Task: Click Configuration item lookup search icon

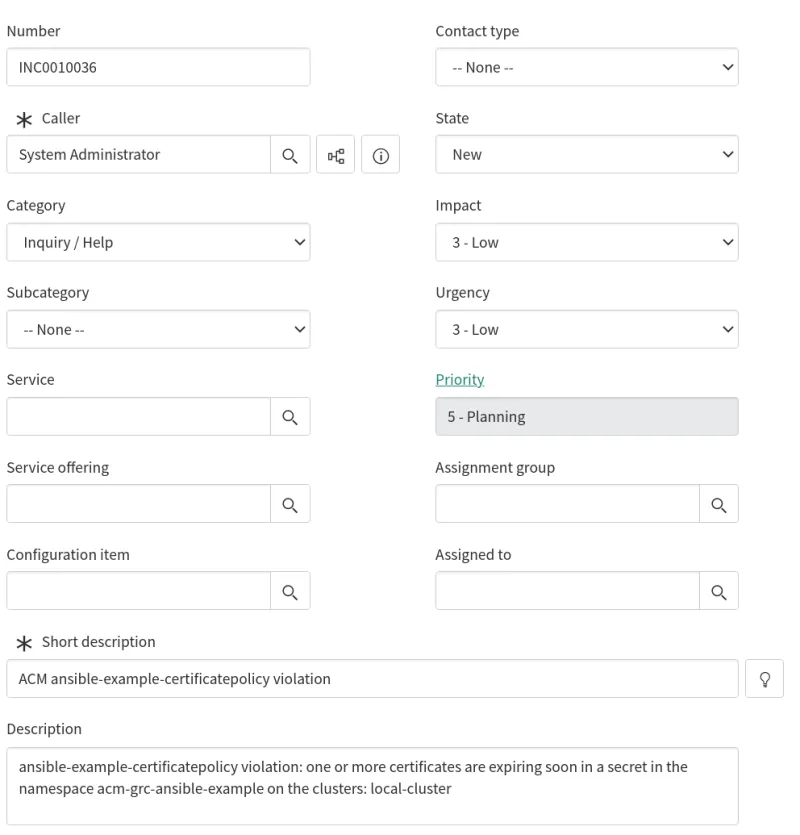Action: click(290, 591)
